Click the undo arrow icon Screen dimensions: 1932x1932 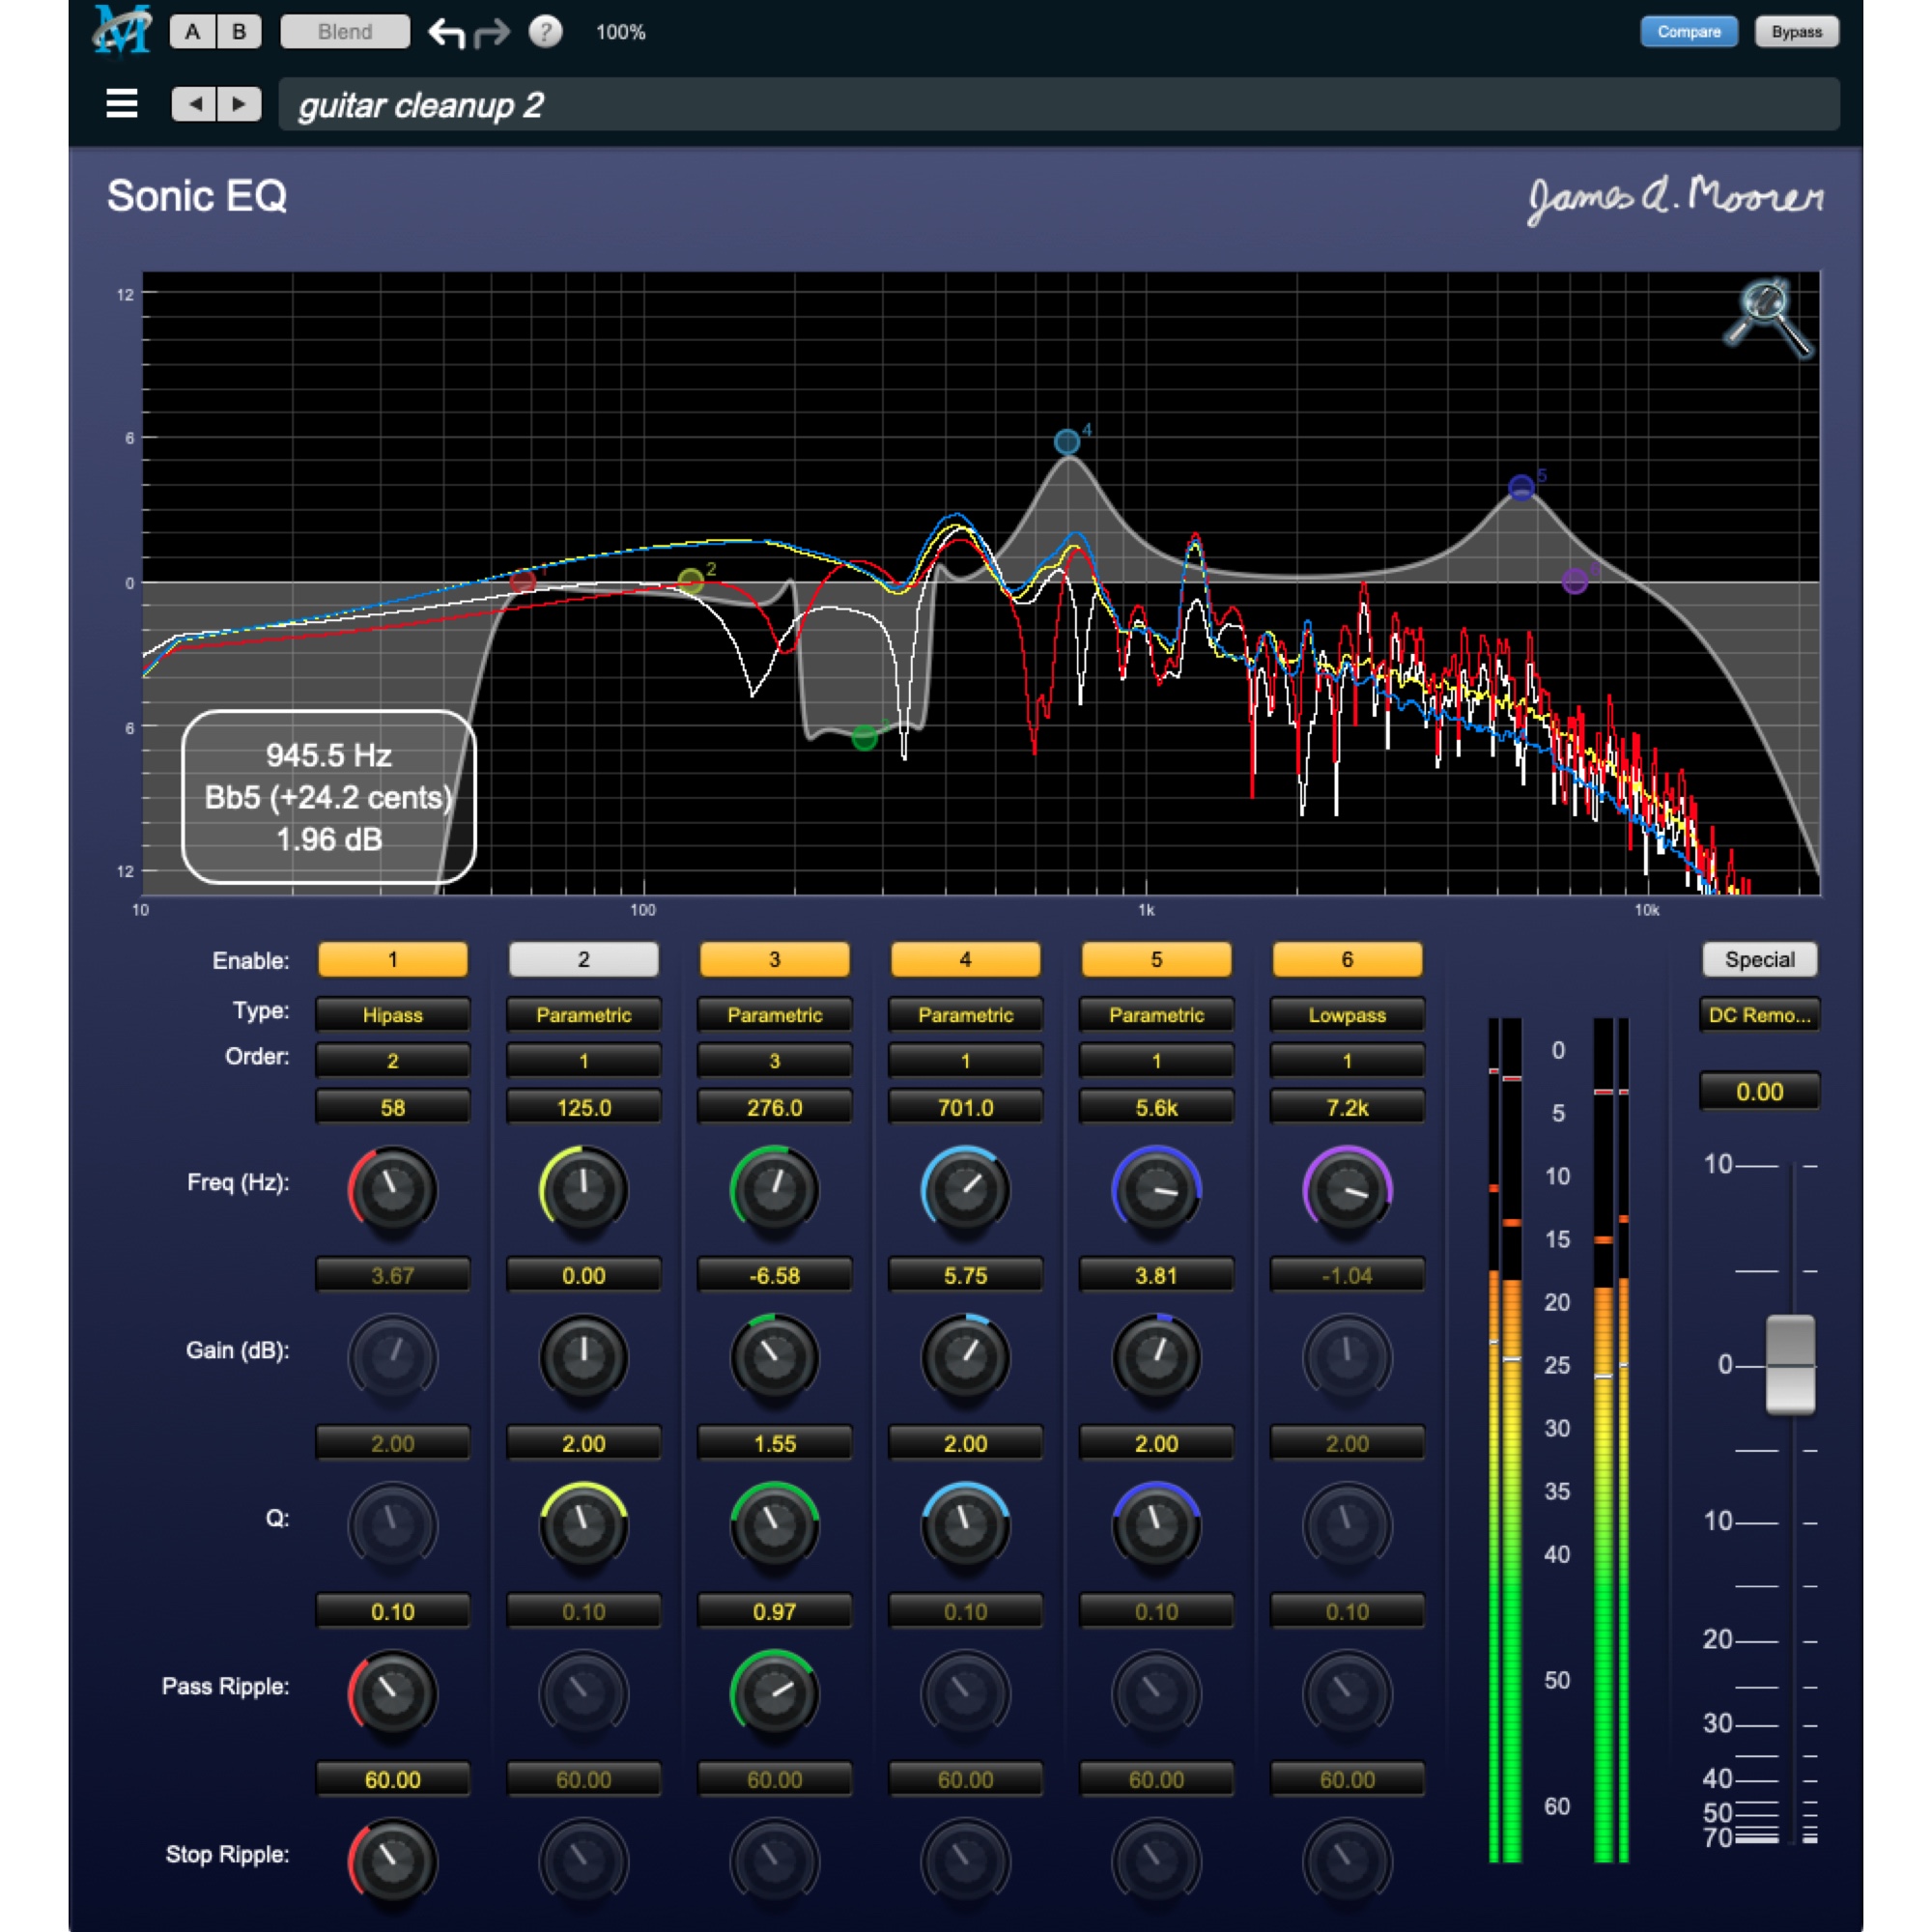pyautogui.click(x=447, y=32)
